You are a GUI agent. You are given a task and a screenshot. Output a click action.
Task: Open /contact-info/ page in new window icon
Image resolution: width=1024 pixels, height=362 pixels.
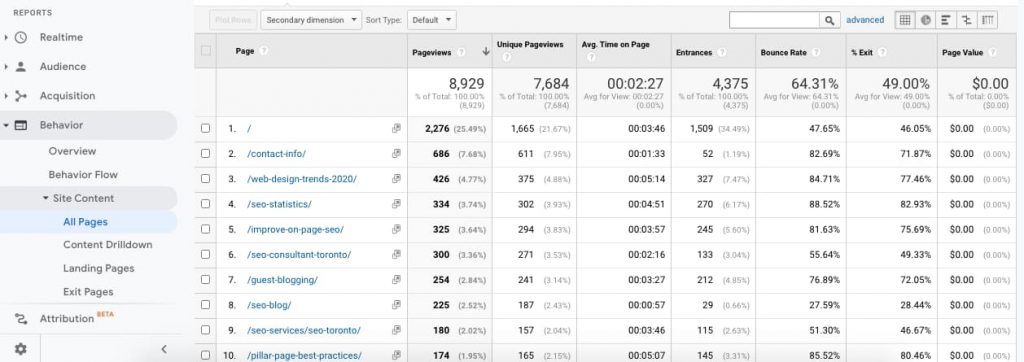pos(396,154)
